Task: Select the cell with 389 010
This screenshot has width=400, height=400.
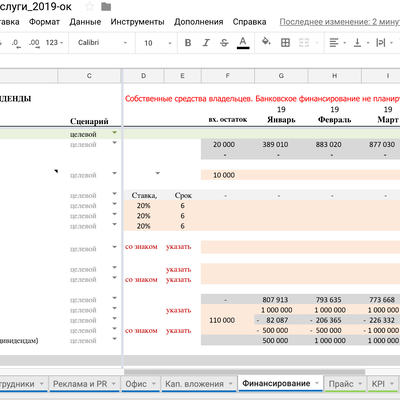Action: 281,144
